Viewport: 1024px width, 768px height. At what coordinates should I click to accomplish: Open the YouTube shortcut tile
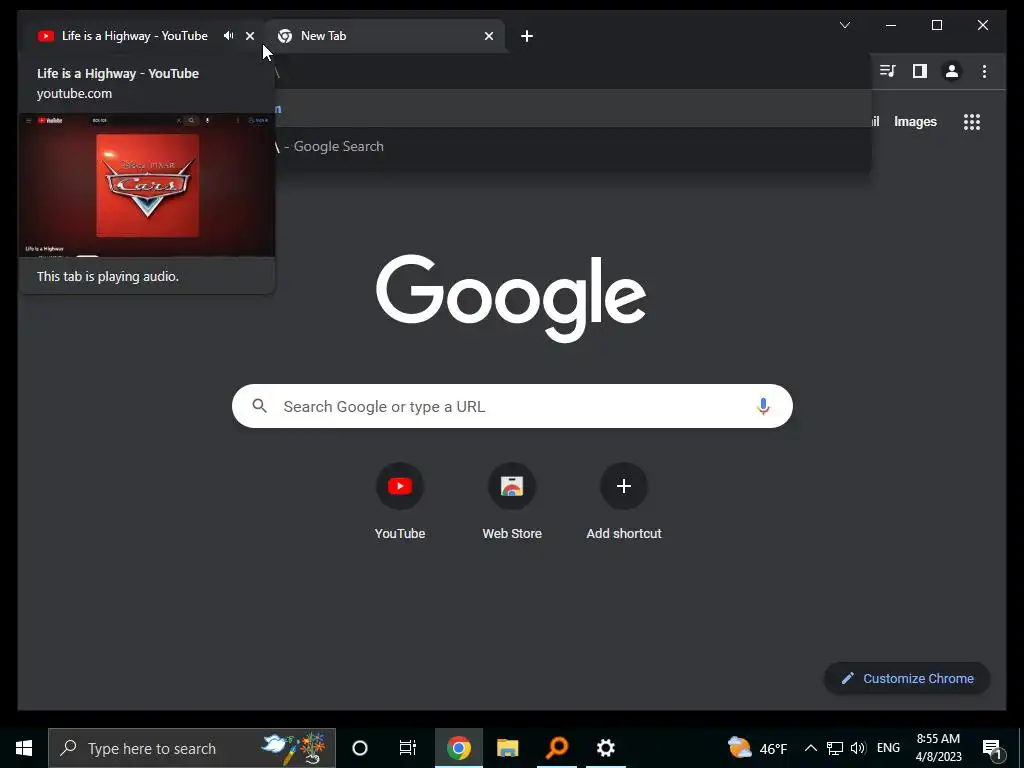pos(400,502)
